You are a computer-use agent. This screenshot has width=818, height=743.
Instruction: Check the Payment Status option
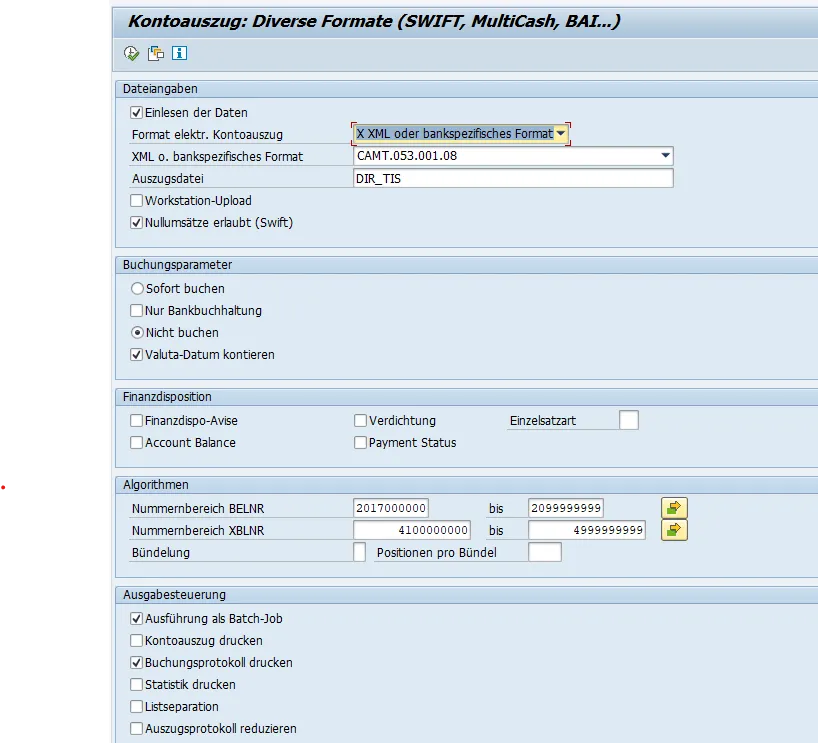coord(361,443)
